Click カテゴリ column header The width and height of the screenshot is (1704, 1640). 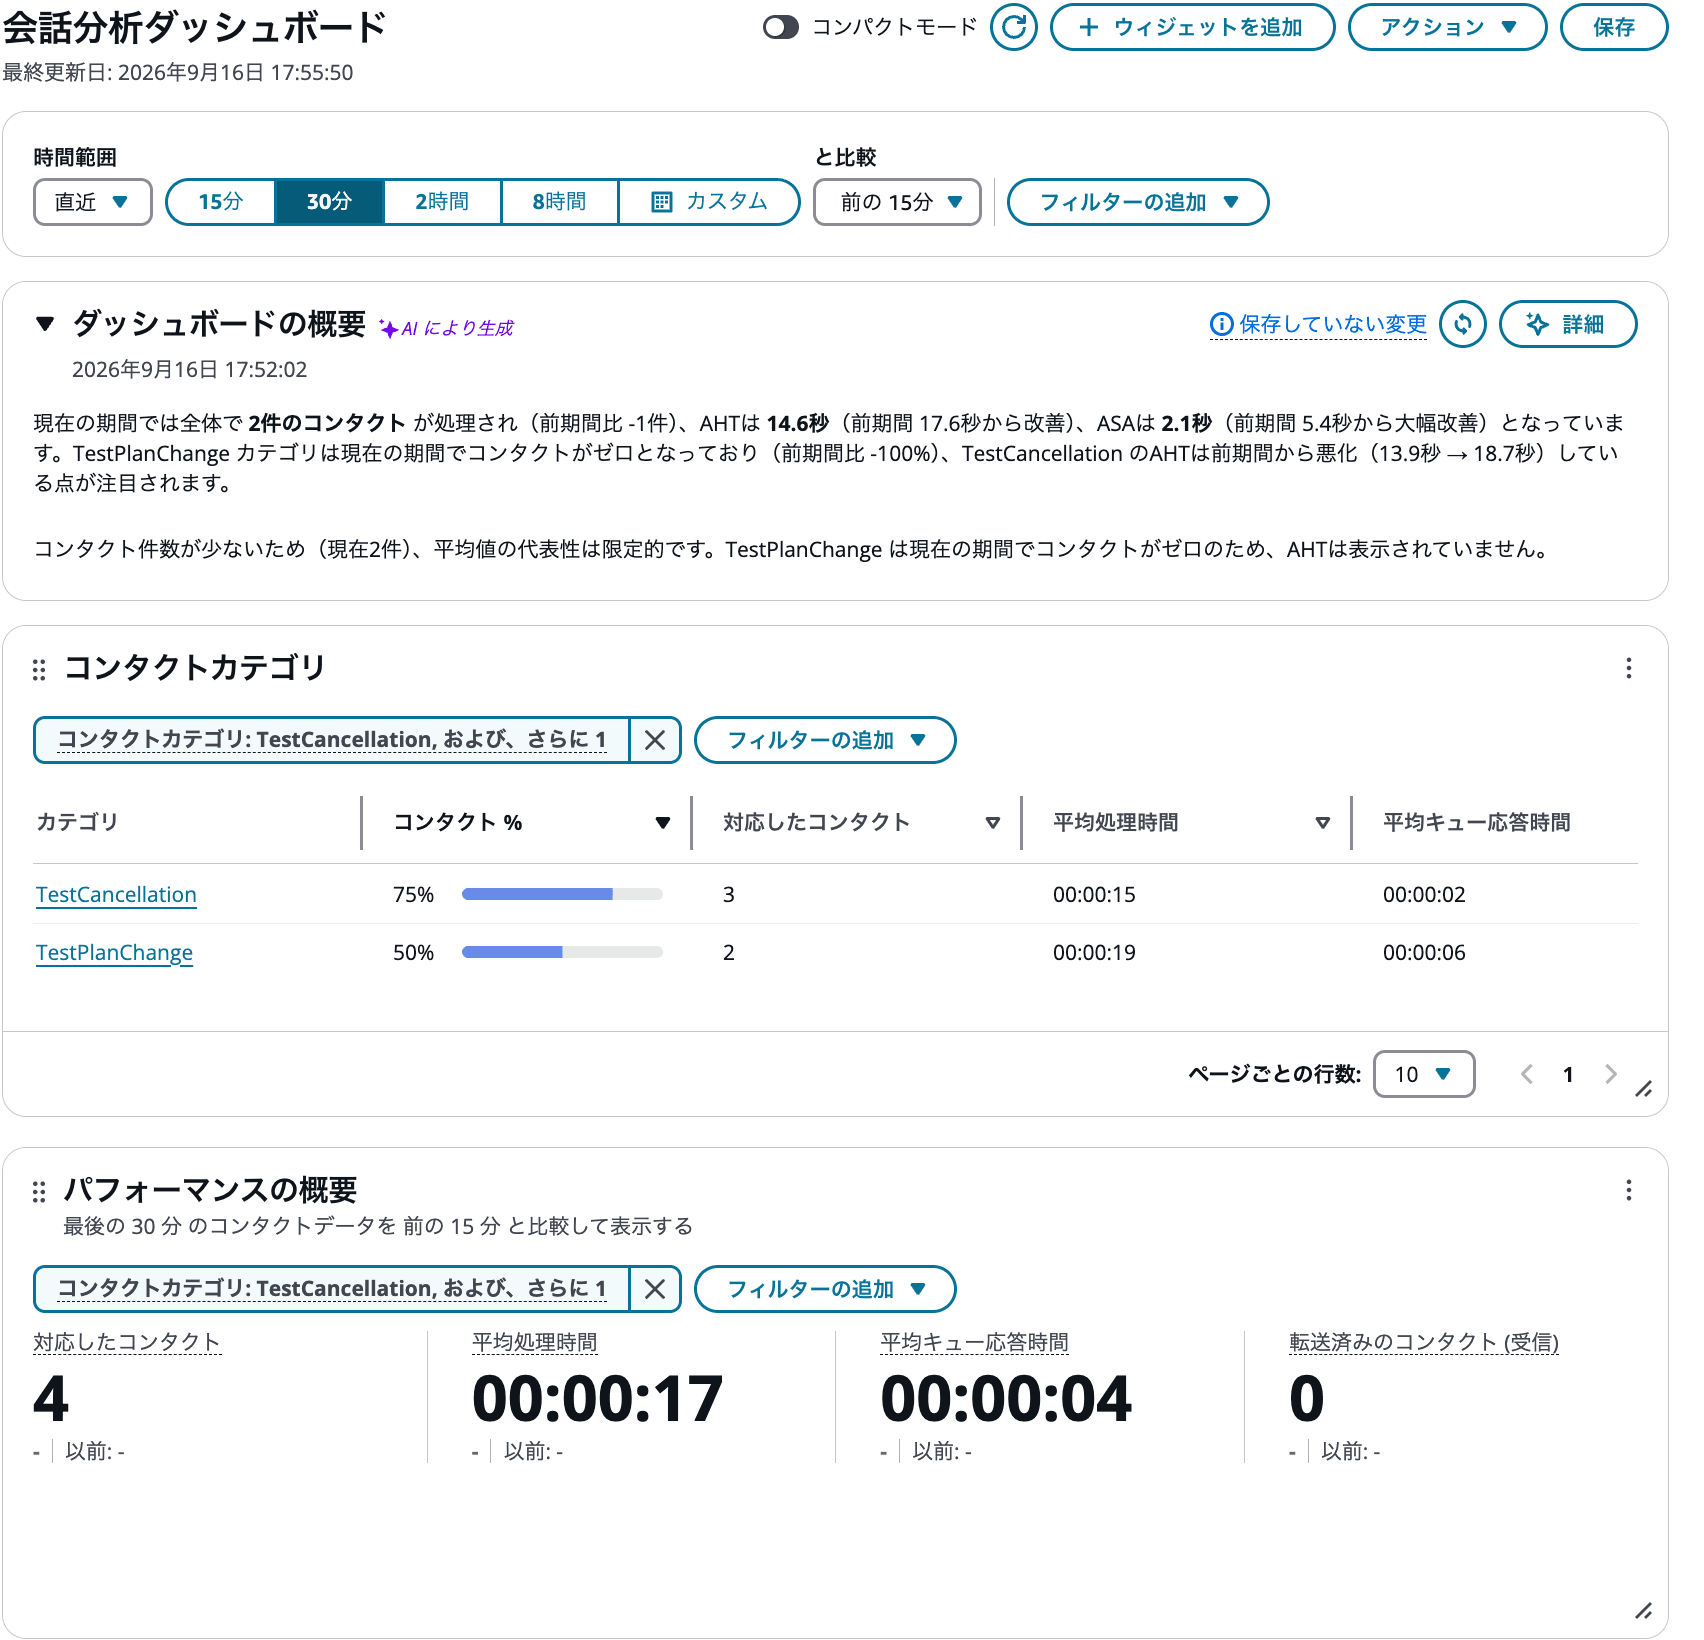pos(77,822)
